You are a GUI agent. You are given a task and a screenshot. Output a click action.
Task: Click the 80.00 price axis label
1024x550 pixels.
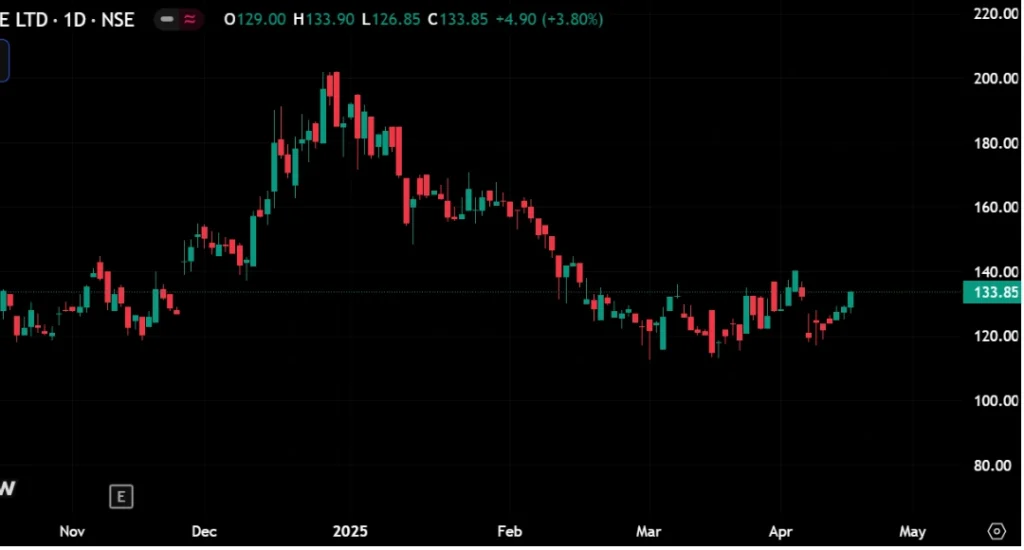point(992,465)
